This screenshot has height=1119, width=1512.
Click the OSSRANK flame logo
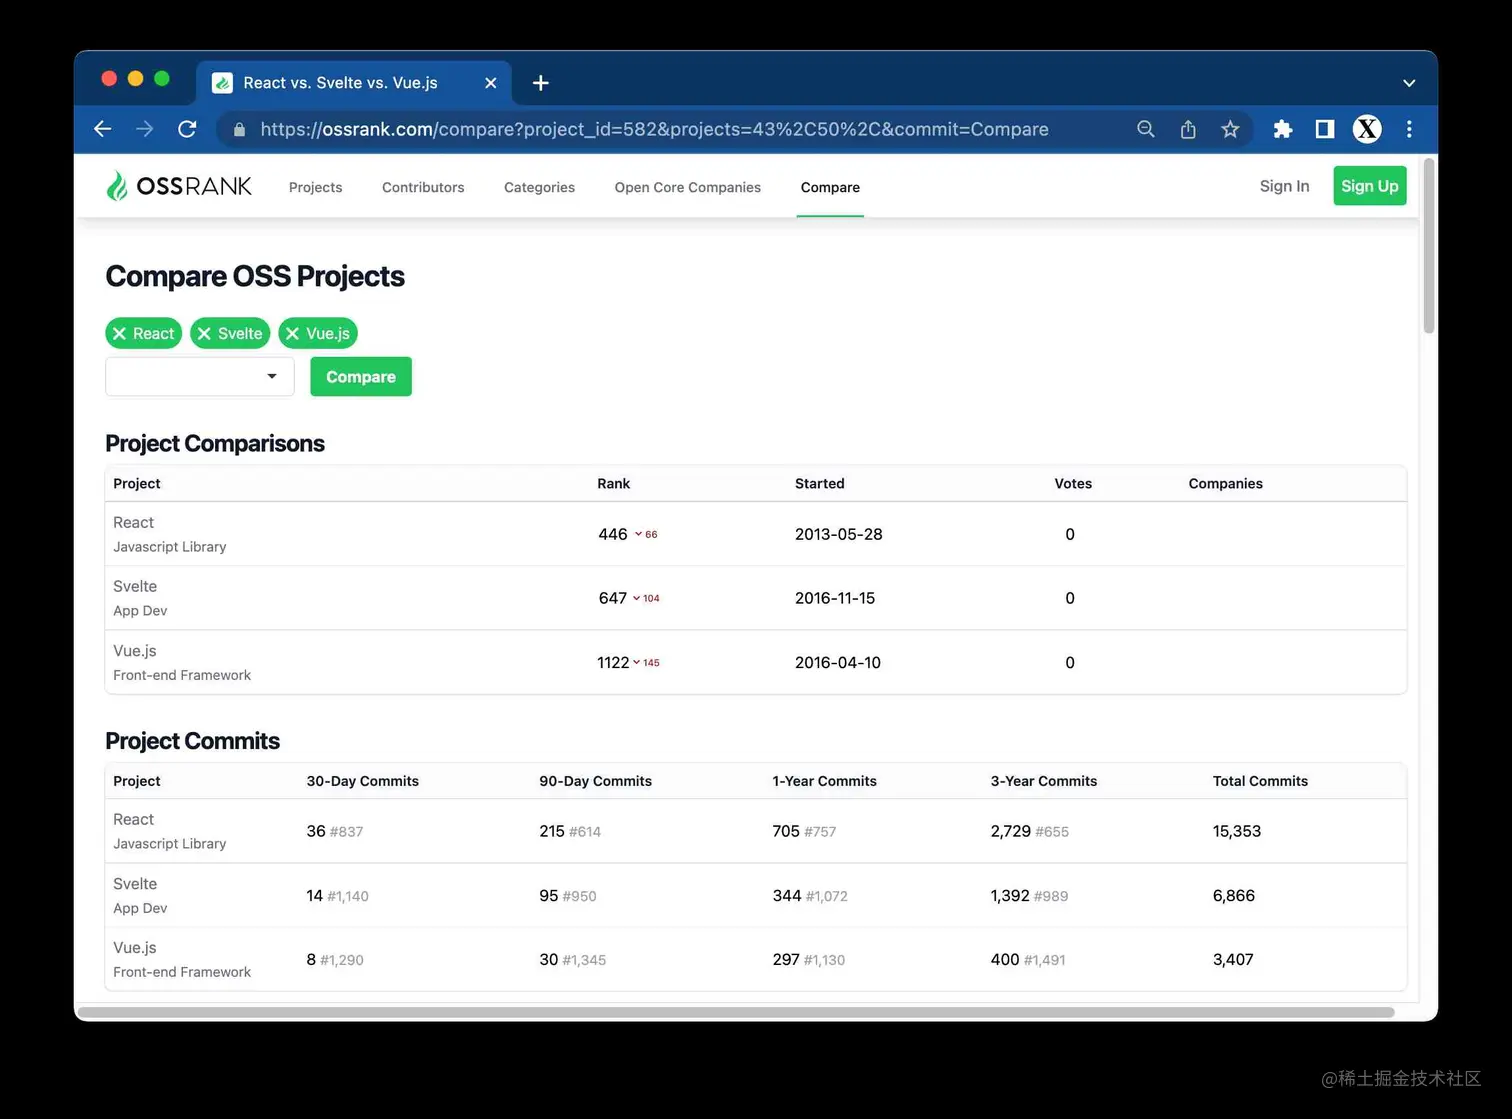pyautogui.click(x=117, y=185)
